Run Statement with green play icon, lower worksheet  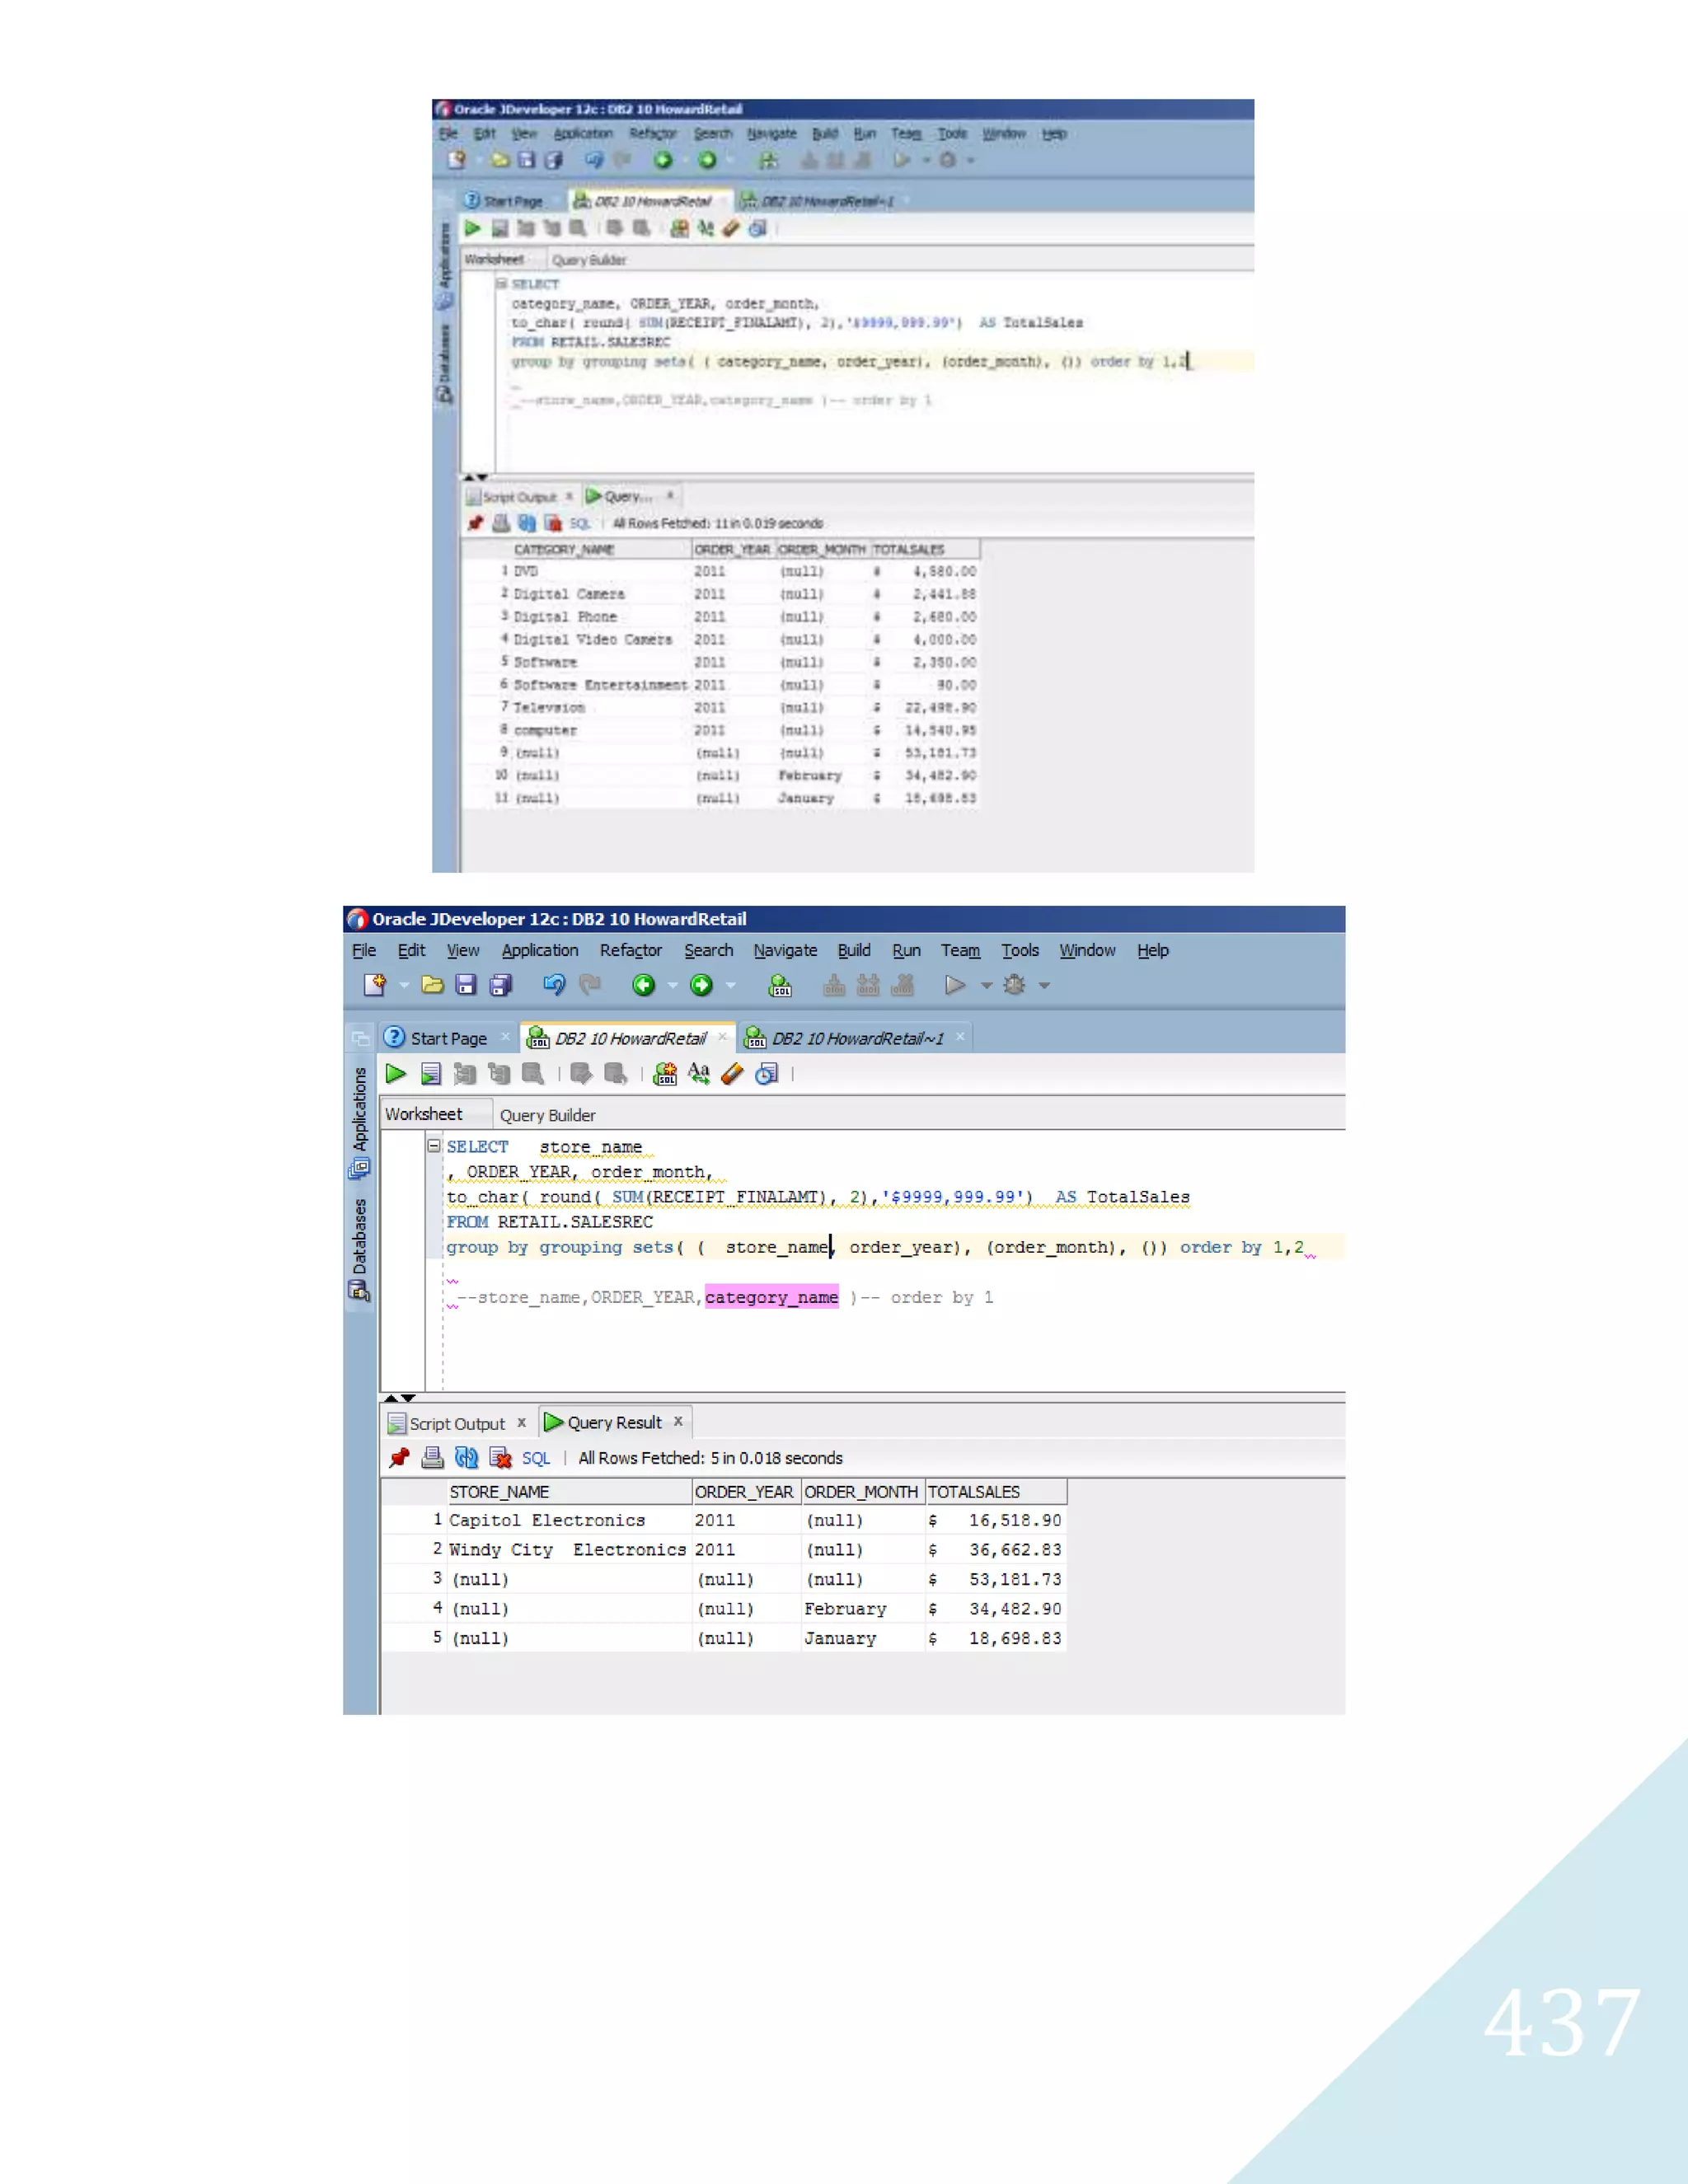click(x=396, y=1074)
